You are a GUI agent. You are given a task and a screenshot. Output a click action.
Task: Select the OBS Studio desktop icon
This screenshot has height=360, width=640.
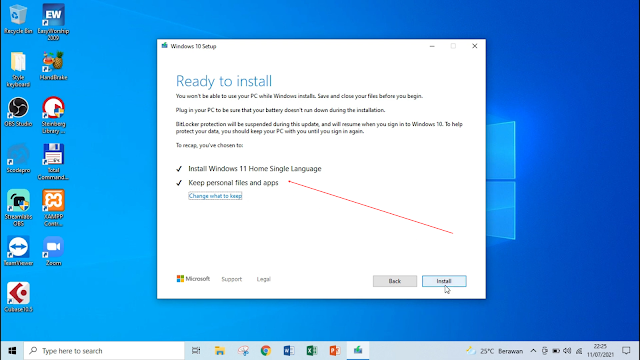coord(18,112)
